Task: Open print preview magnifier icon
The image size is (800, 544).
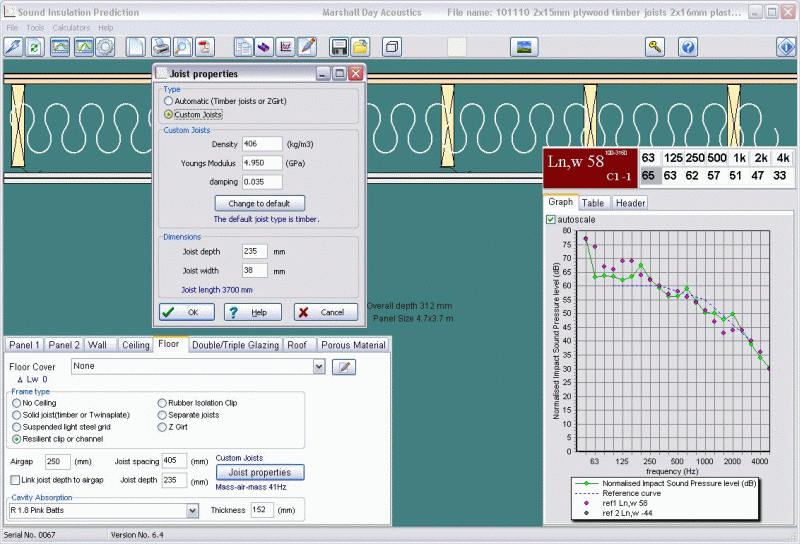Action: coord(182,47)
